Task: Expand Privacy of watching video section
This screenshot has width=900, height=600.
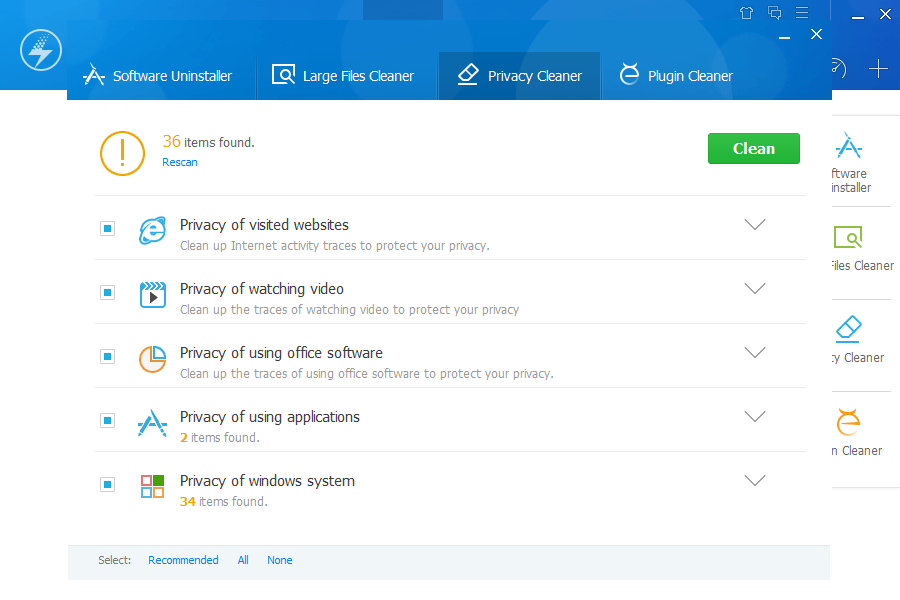Action: (x=755, y=288)
